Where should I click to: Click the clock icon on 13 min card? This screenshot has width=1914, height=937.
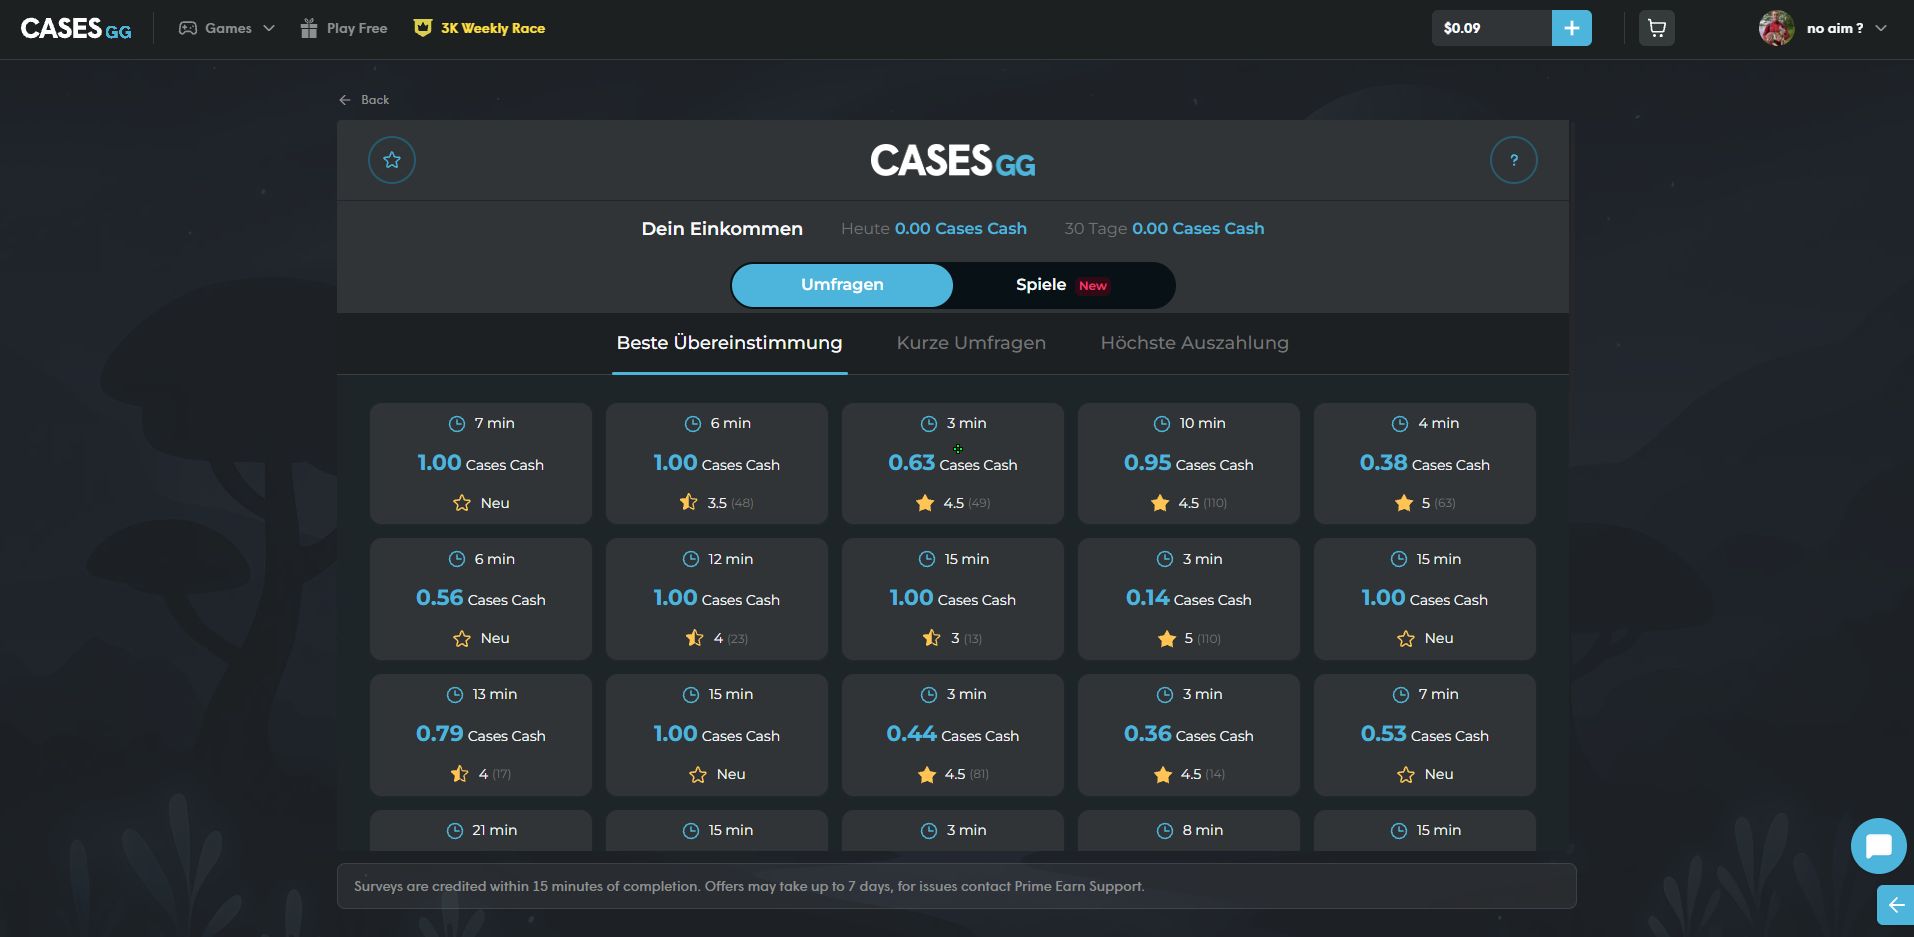coord(455,695)
